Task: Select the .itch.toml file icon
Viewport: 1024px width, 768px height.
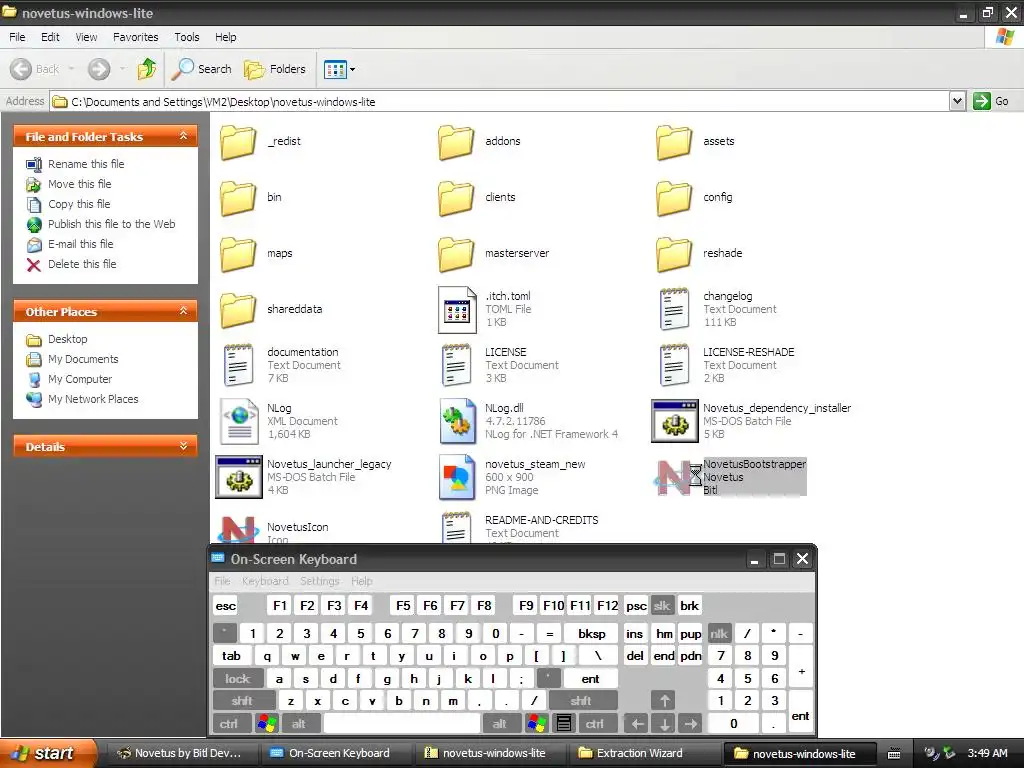Action: (456, 310)
